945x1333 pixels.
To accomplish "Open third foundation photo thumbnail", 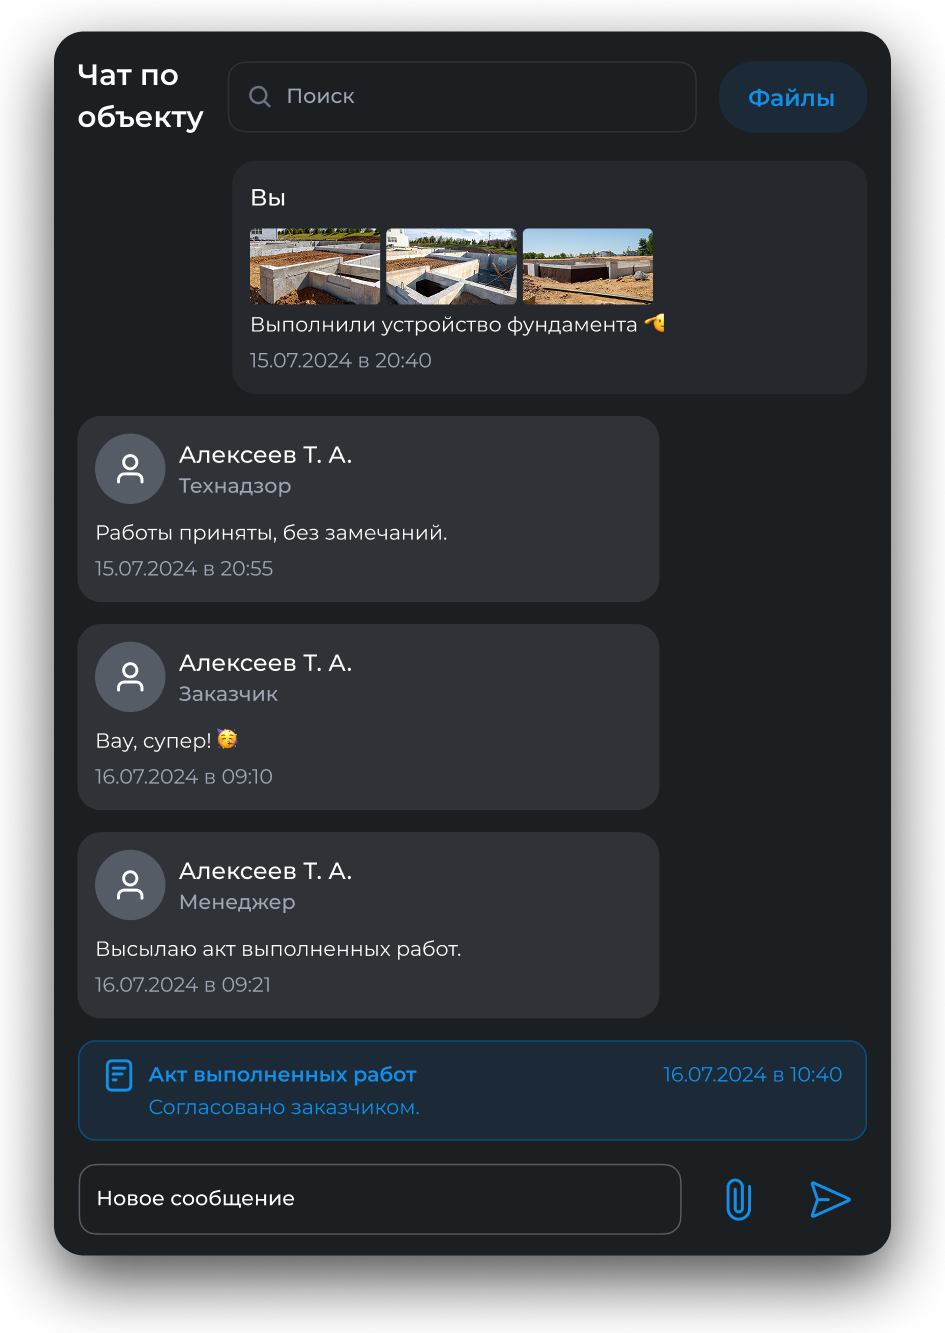I will click(588, 266).
